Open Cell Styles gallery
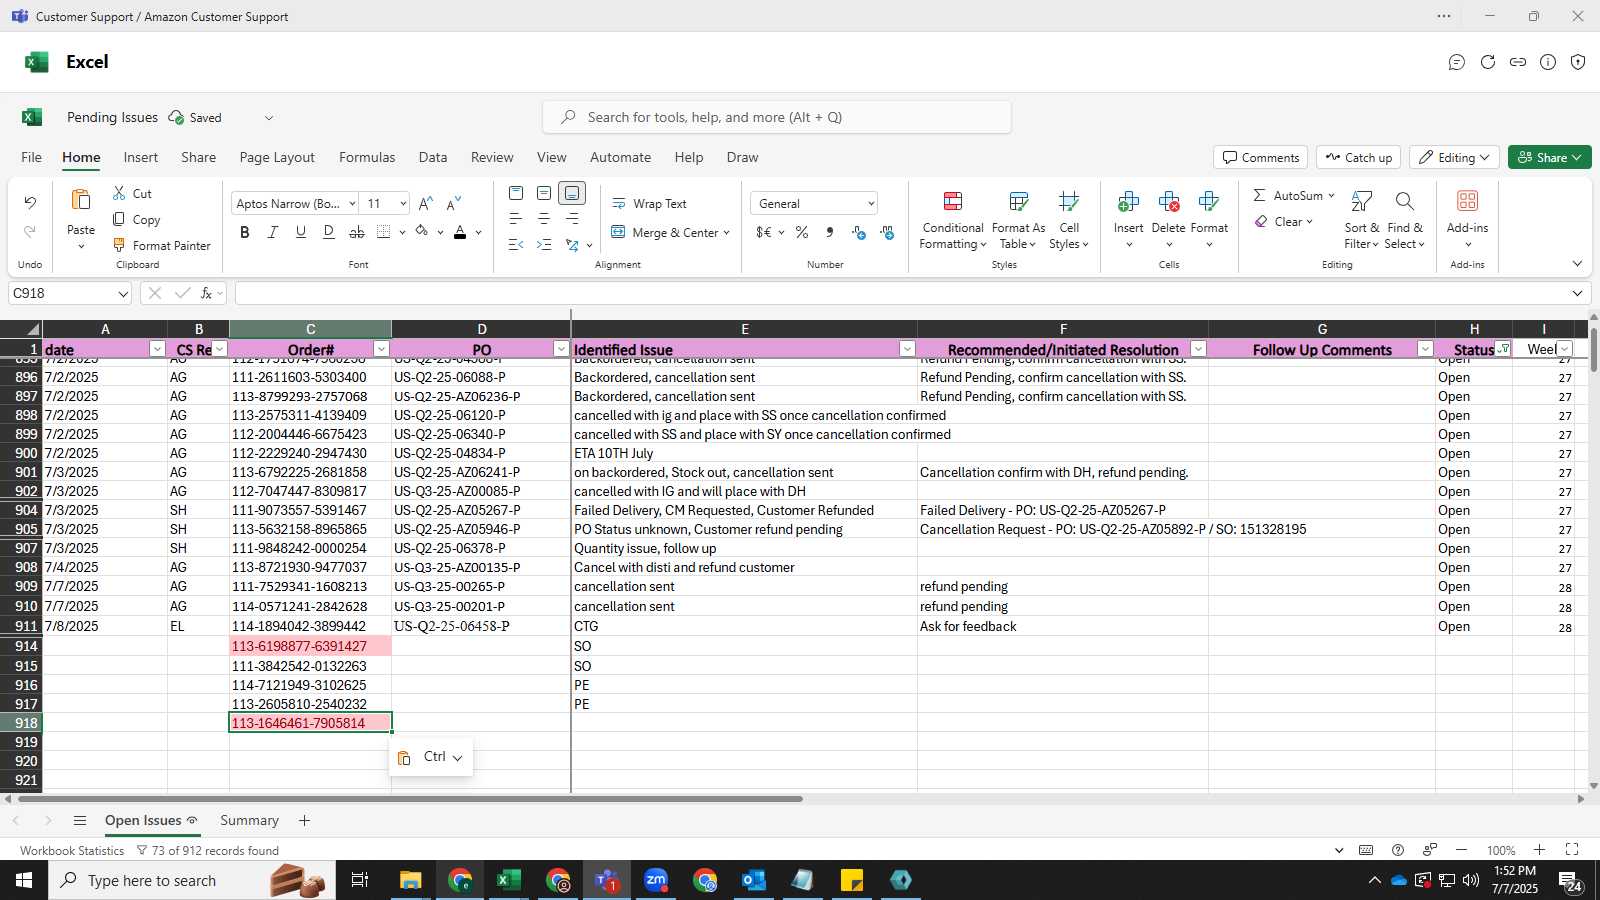 click(x=1069, y=221)
